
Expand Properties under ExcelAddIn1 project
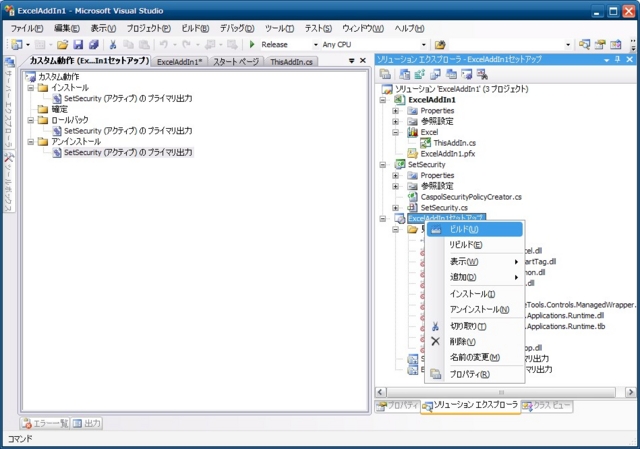point(395,111)
